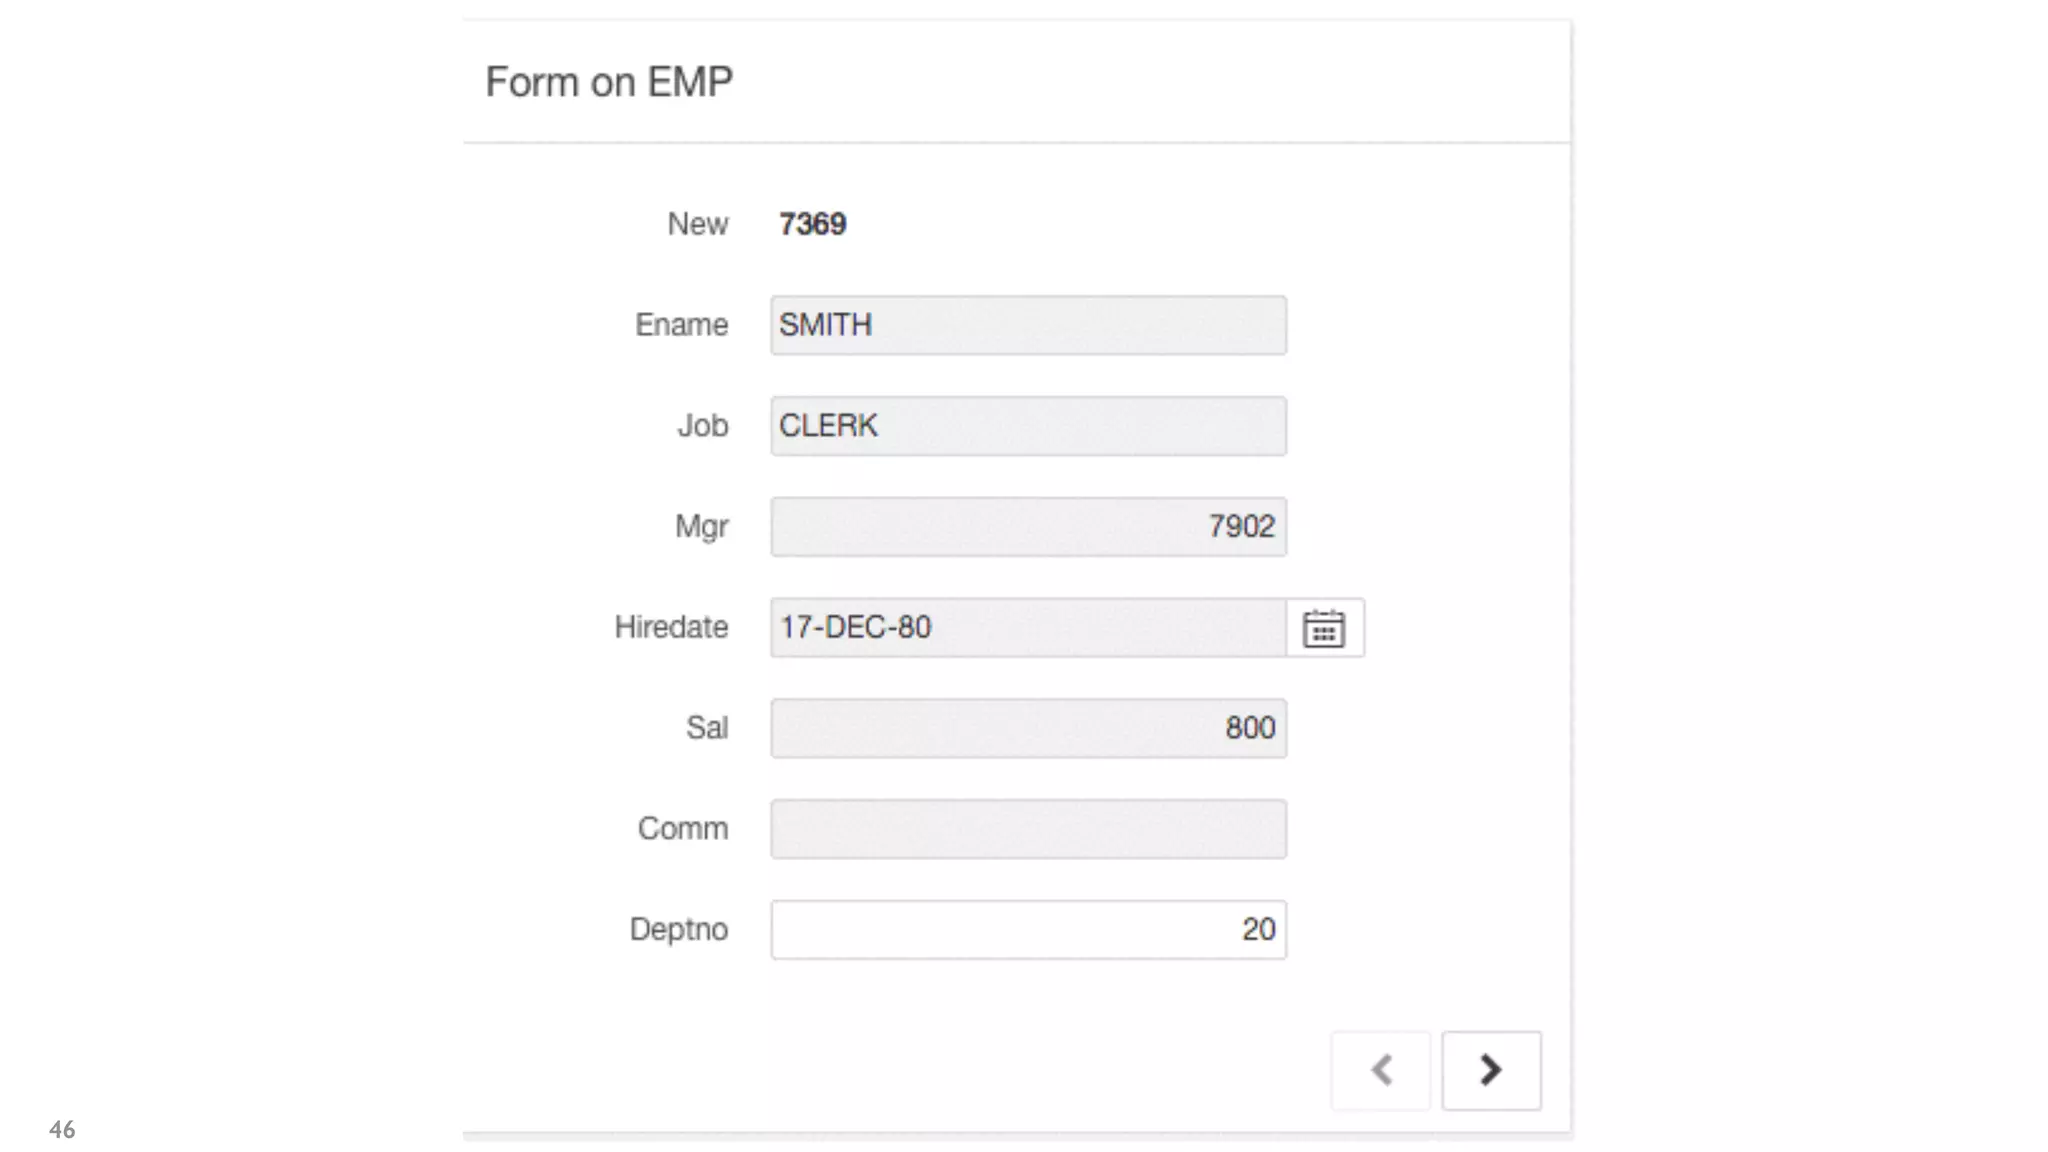Click the Sal label
Image resolution: width=2048 pixels, height=1152 pixels.
coord(707,728)
